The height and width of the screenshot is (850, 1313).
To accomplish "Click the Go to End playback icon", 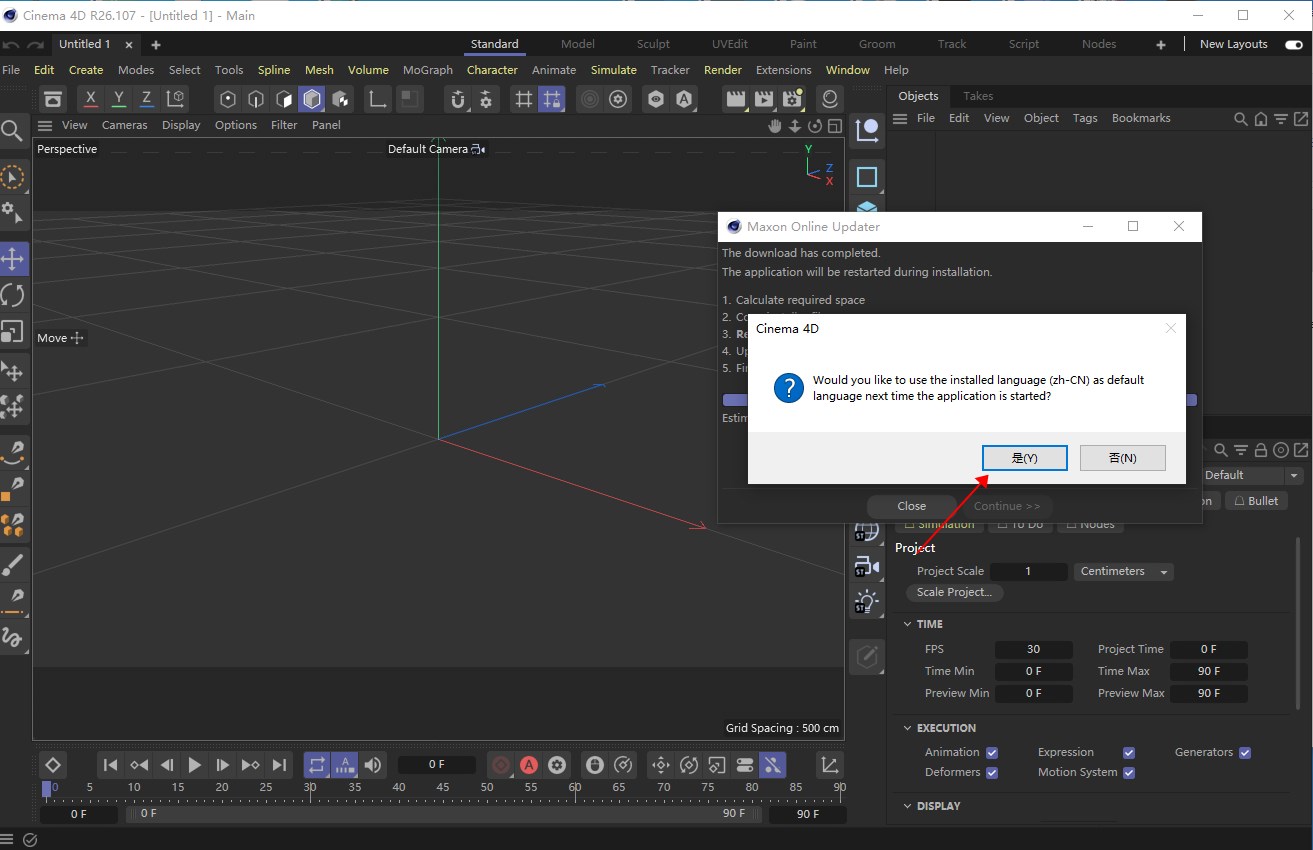I will (279, 765).
